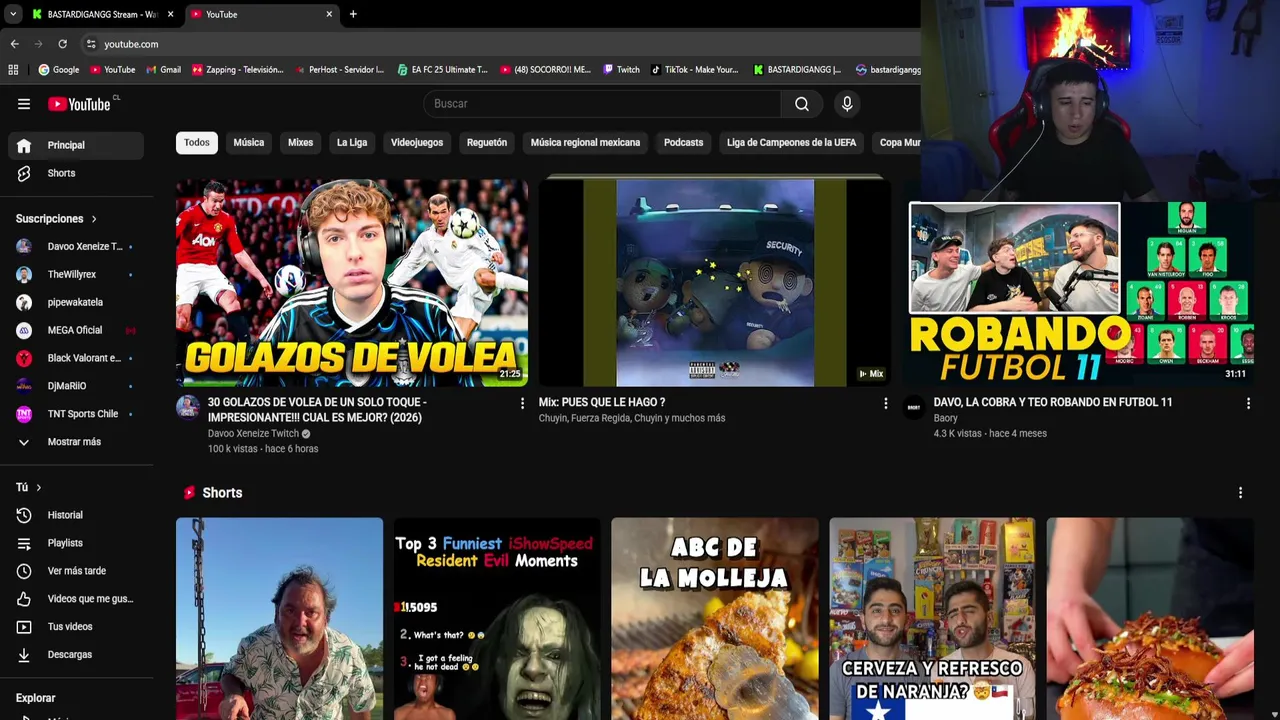This screenshot has height=720, width=1280.
Task: Open options menu for Pues que le hago mix
Action: pos(885,403)
